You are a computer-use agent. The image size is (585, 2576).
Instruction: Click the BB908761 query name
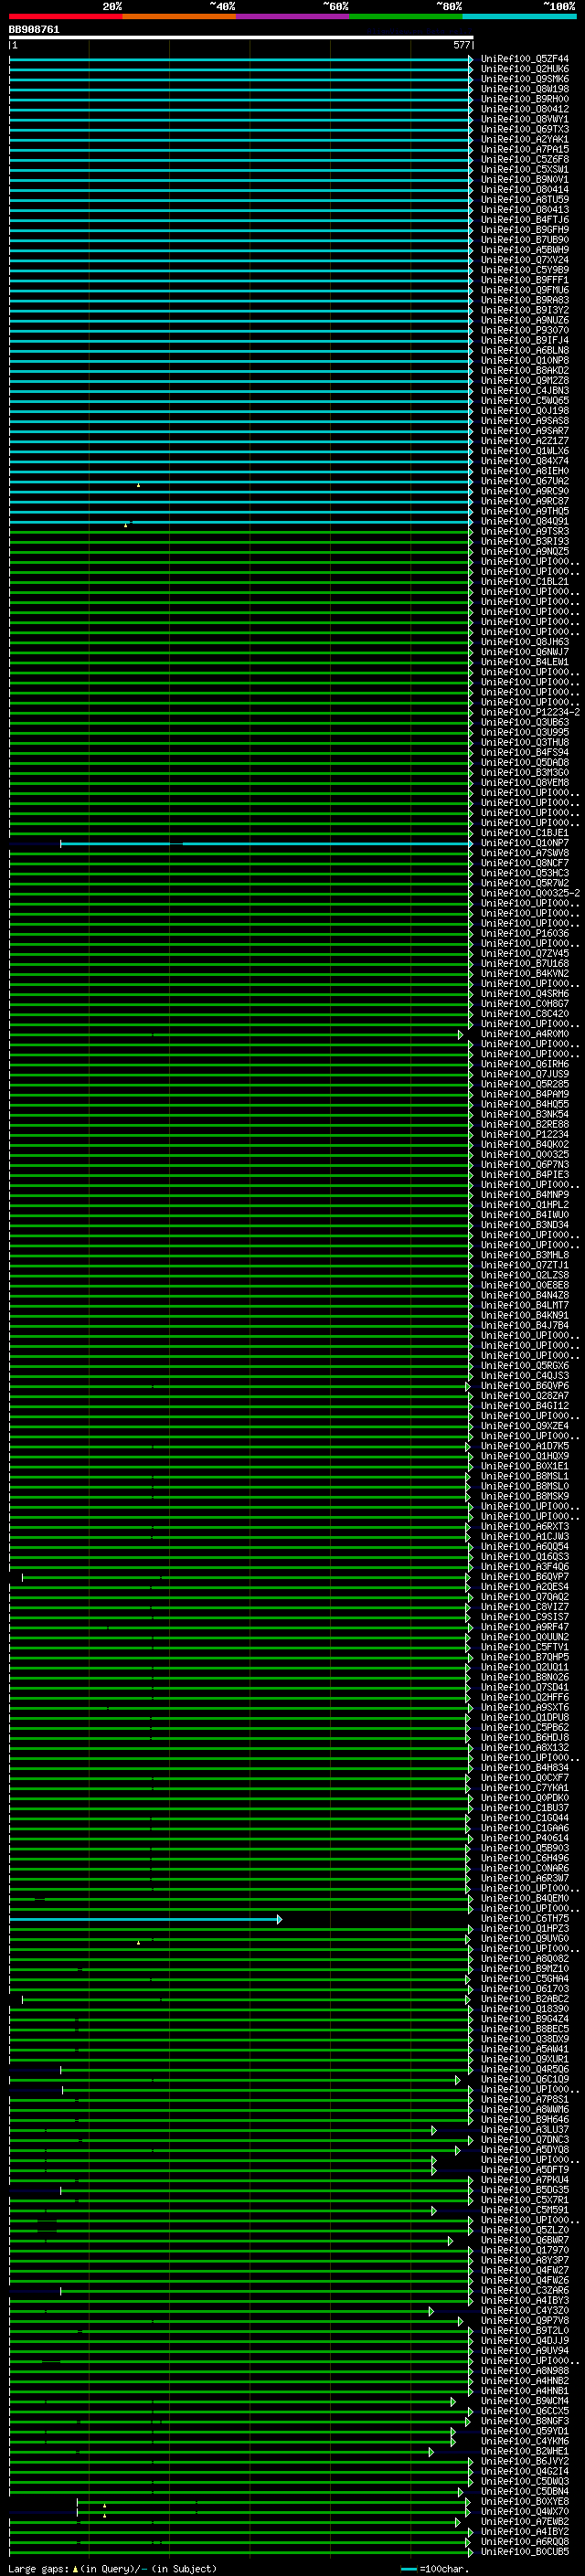pyautogui.click(x=34, y=29)
